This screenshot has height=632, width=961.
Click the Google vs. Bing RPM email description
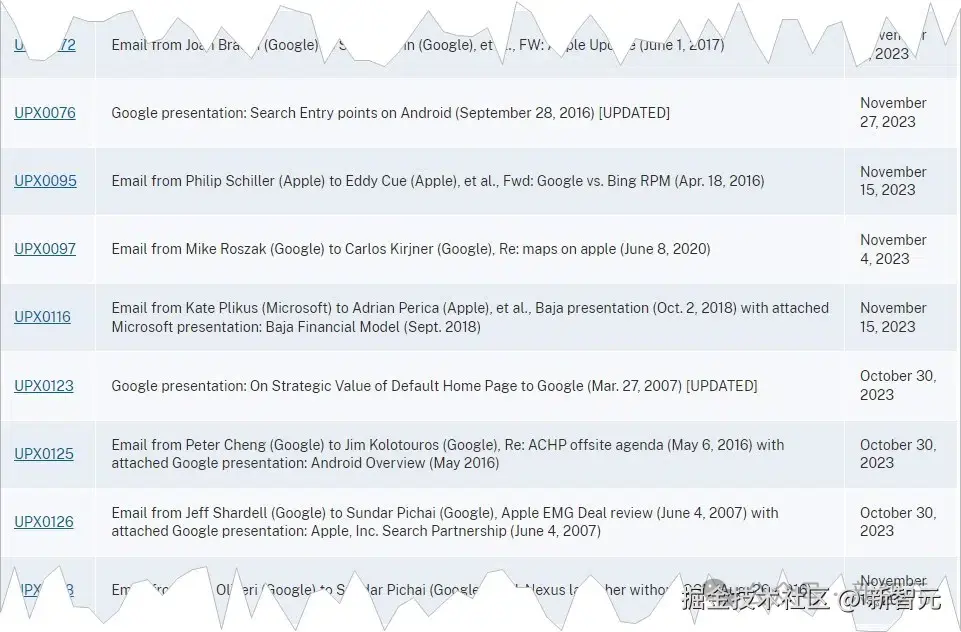point(437,181)
